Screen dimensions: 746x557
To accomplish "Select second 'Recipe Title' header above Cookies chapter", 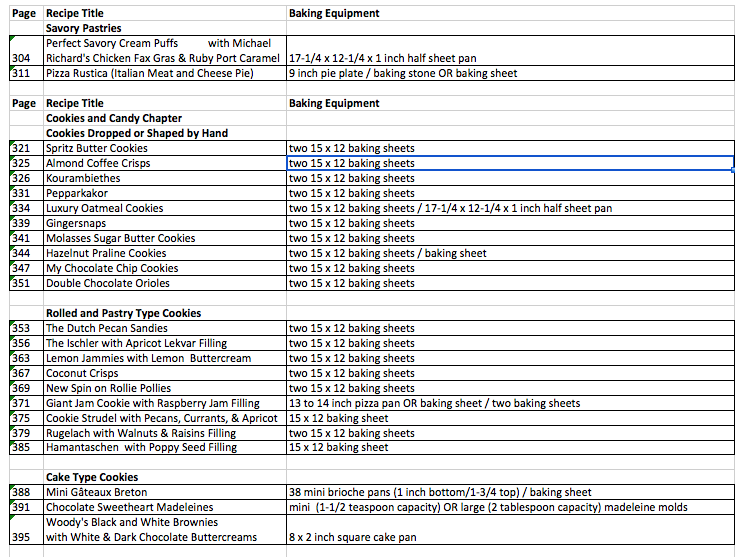I will pyautogui.click(x=165, y=103).
